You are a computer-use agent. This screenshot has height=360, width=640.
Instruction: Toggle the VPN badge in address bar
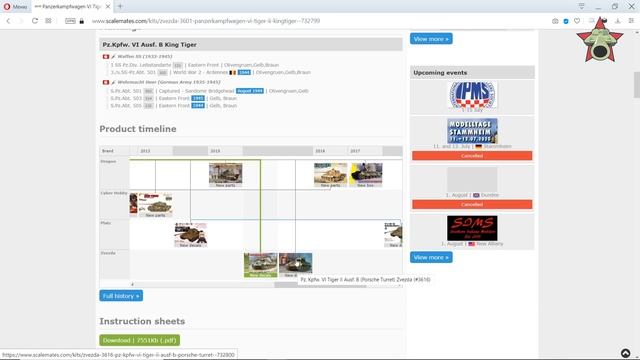[70, 21]
